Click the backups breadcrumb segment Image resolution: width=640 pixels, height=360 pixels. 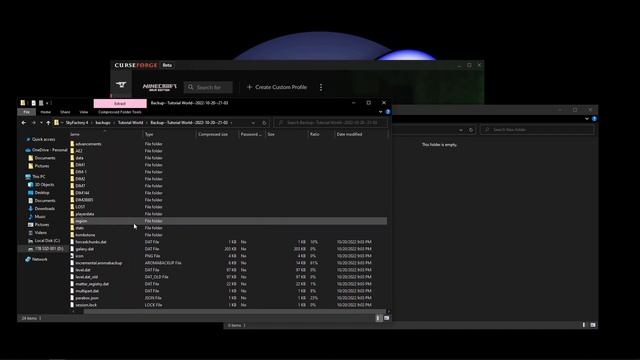(x=103, y=122)
